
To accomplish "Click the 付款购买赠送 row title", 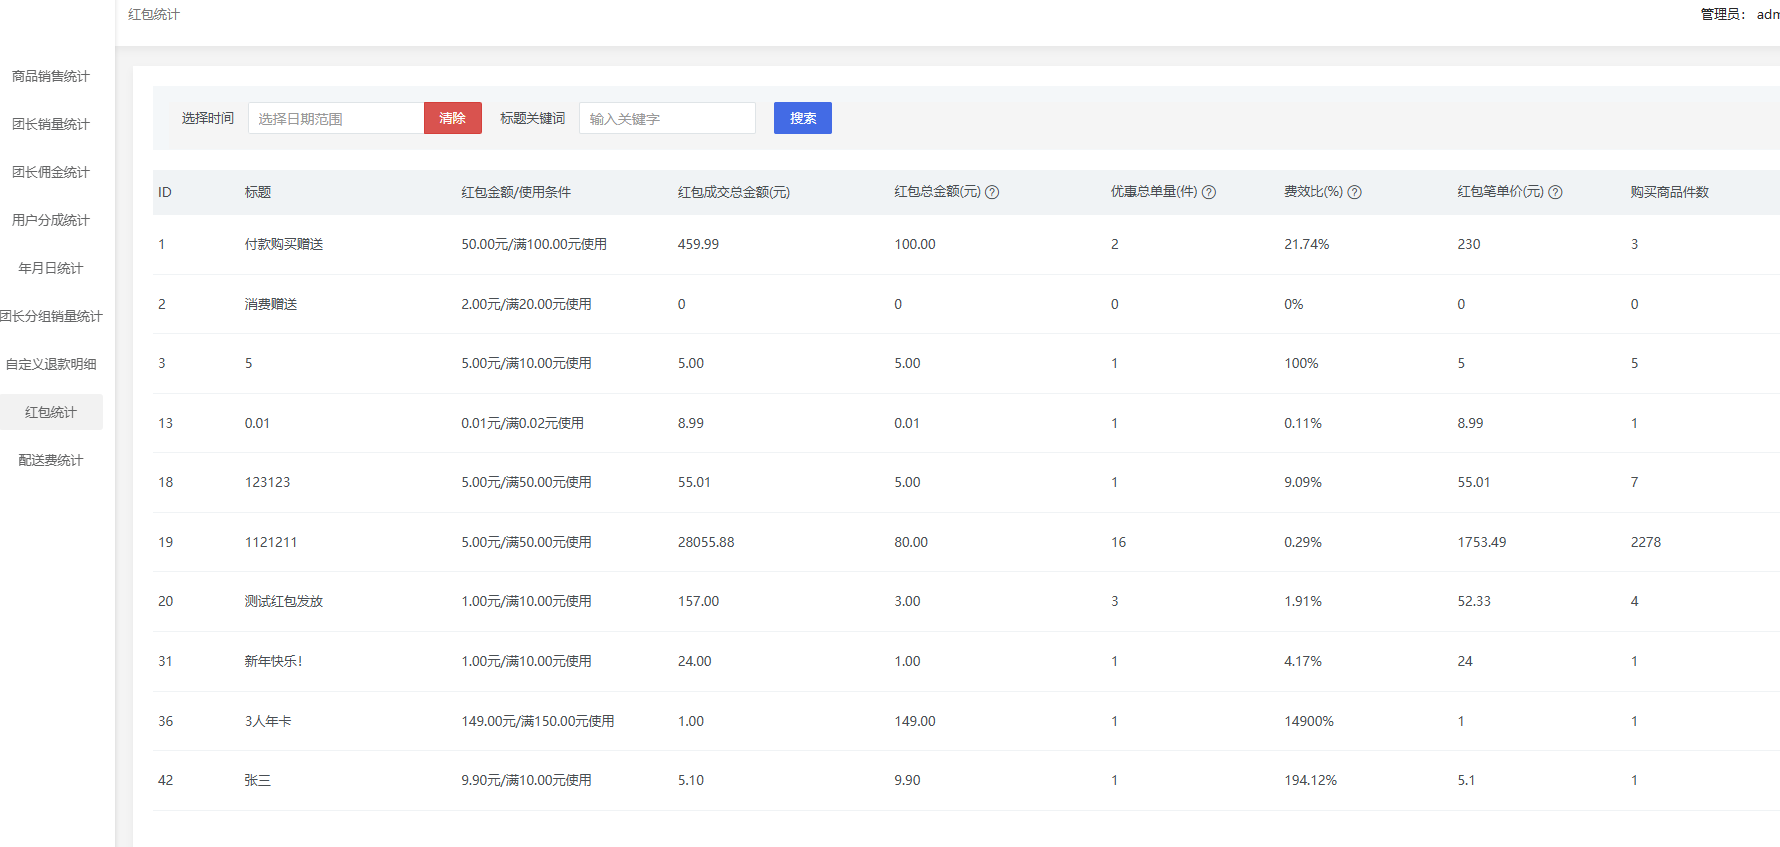I will click(283, 244).
